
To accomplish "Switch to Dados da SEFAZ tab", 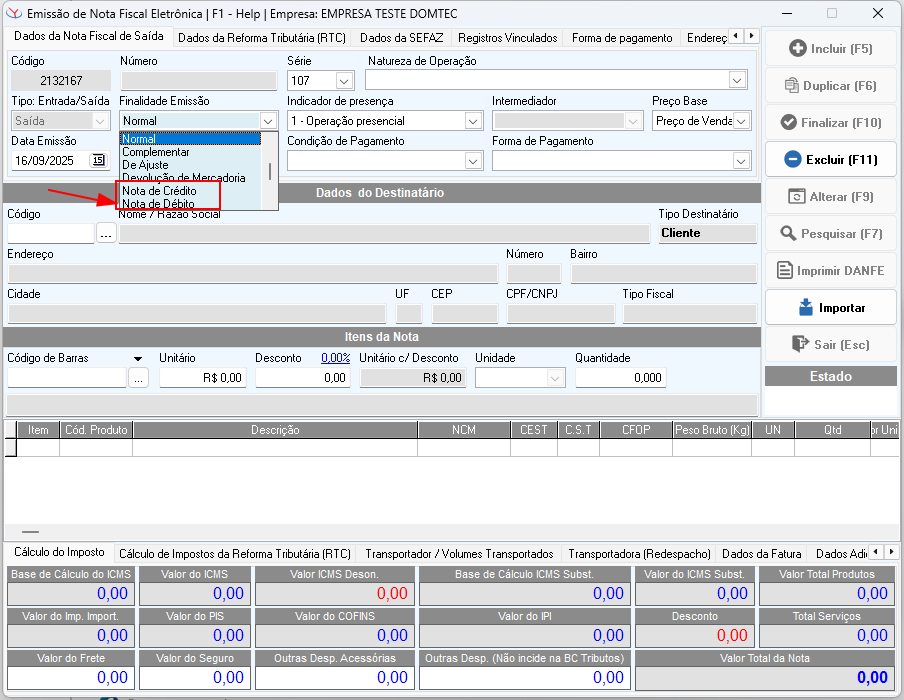I will pyautogui.click(x=402, y=38).
